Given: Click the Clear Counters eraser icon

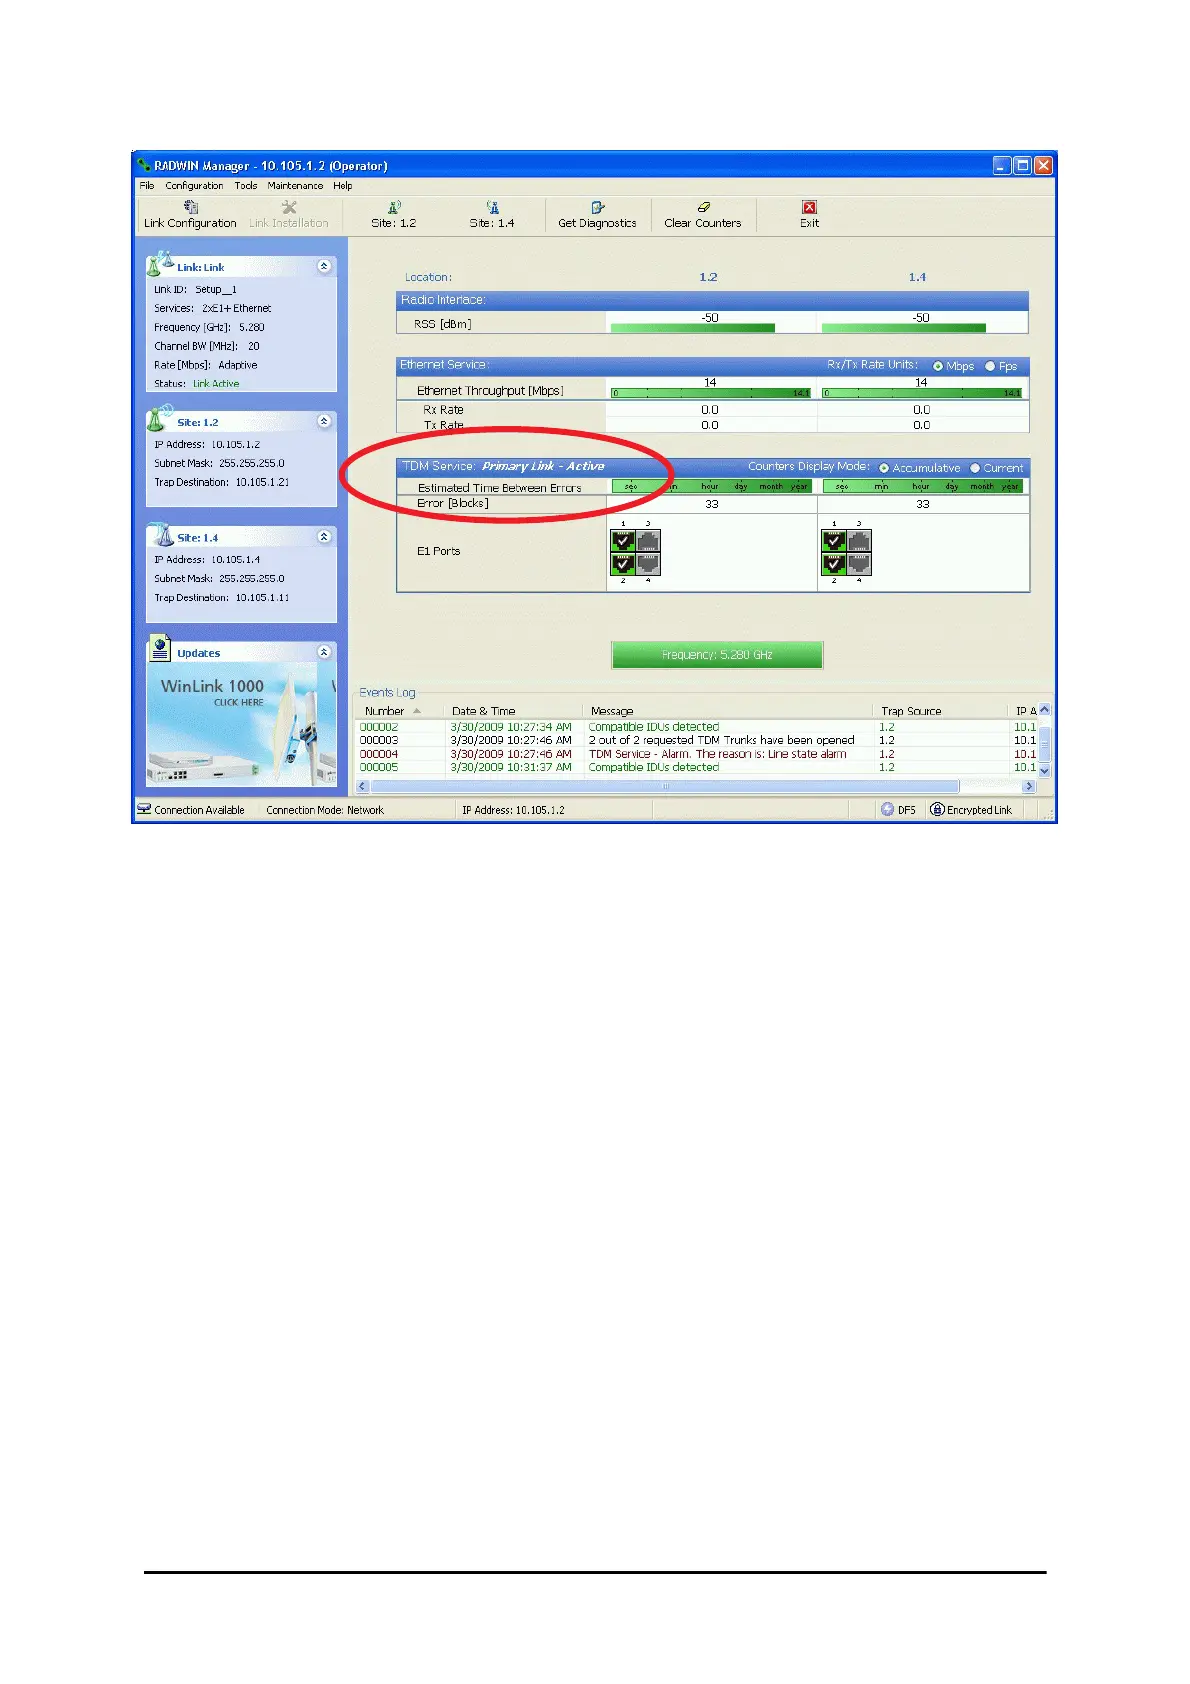Looking at the screenshot, I should coord(703,208).
